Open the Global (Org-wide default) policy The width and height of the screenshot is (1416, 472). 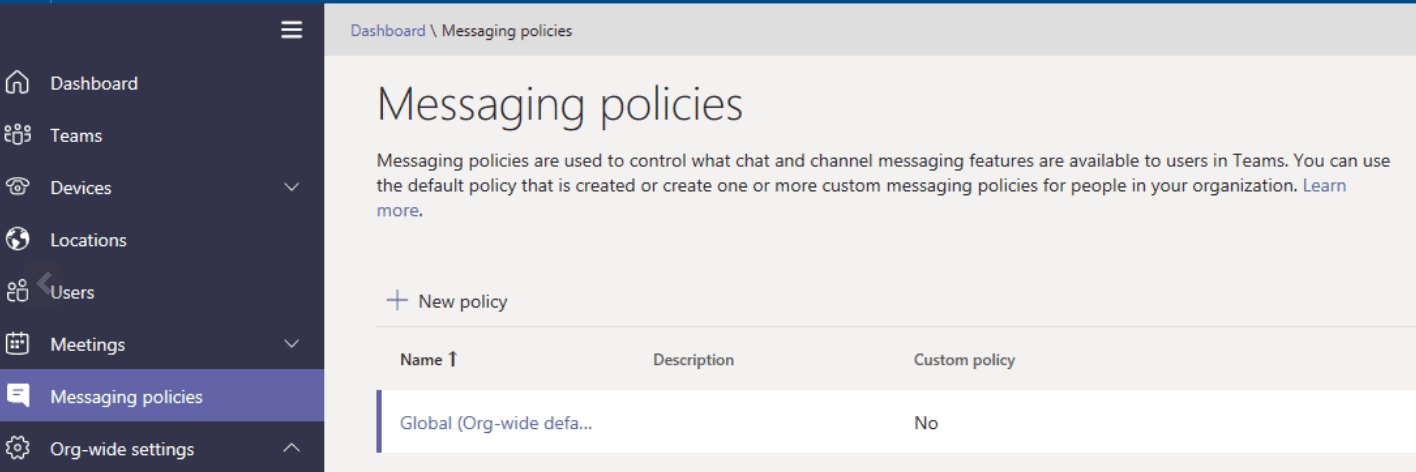coord(496,422)
